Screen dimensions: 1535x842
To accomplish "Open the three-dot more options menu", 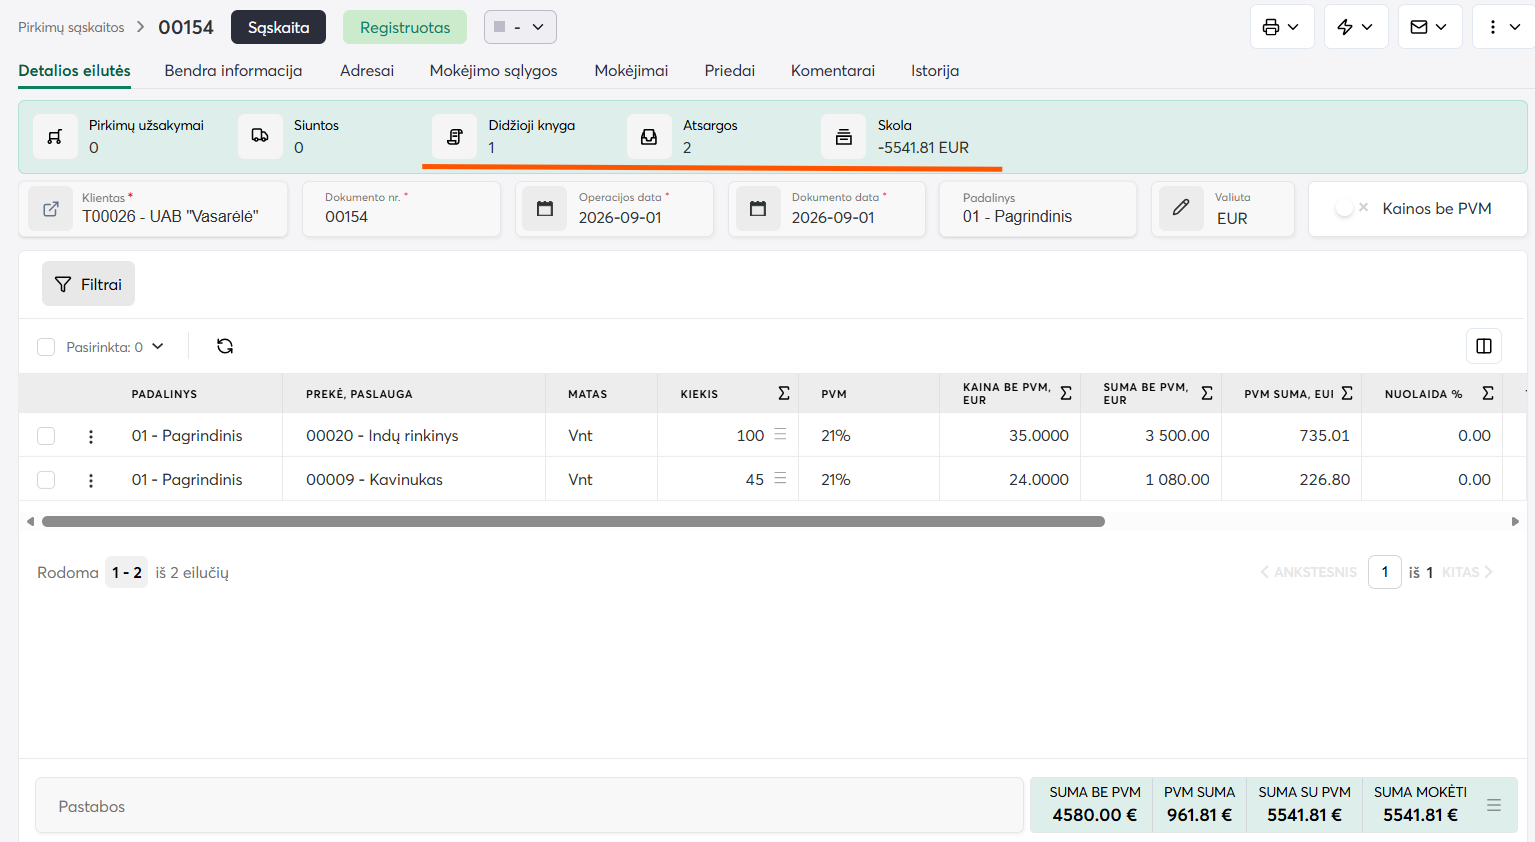I will [x=1503, y=27].
